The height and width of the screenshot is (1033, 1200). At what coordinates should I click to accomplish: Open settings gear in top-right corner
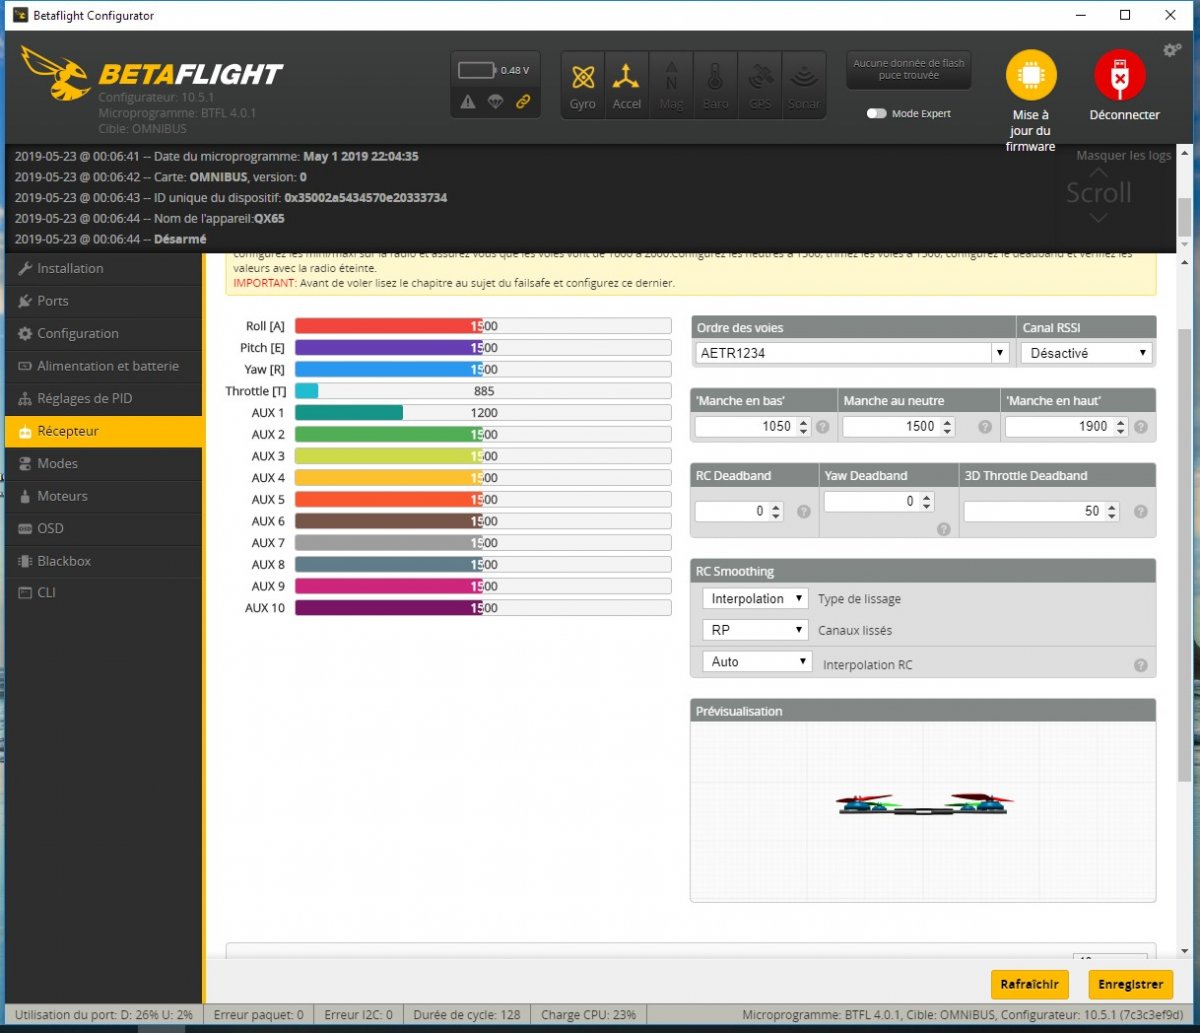point(1172,50)
